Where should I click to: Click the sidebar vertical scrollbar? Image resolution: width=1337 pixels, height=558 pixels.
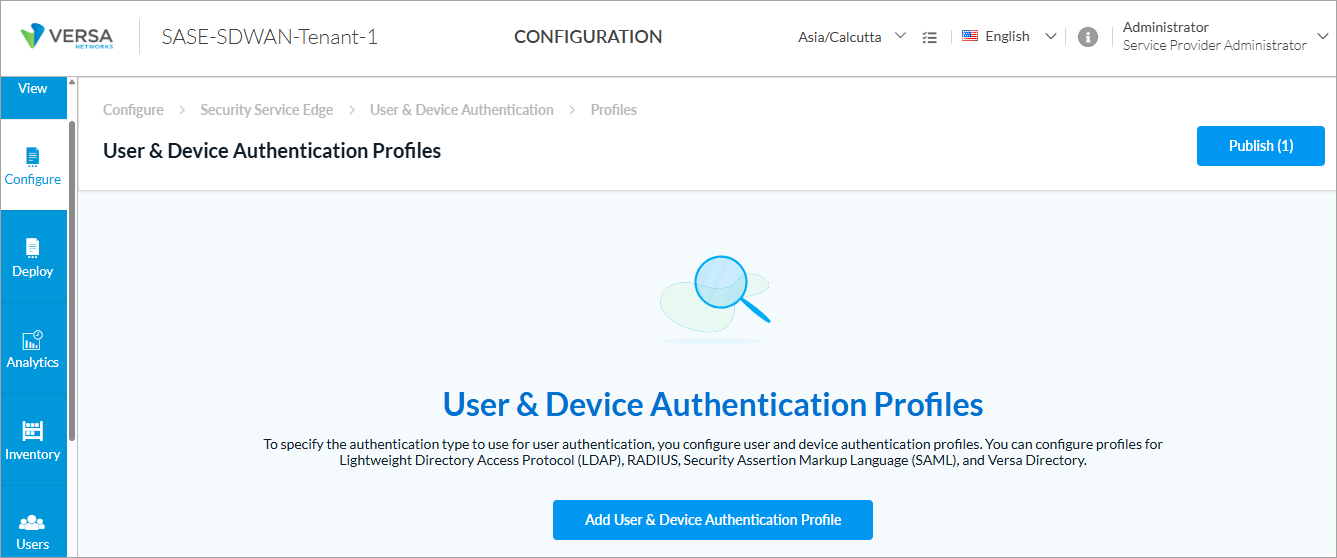tap(72, 280)
